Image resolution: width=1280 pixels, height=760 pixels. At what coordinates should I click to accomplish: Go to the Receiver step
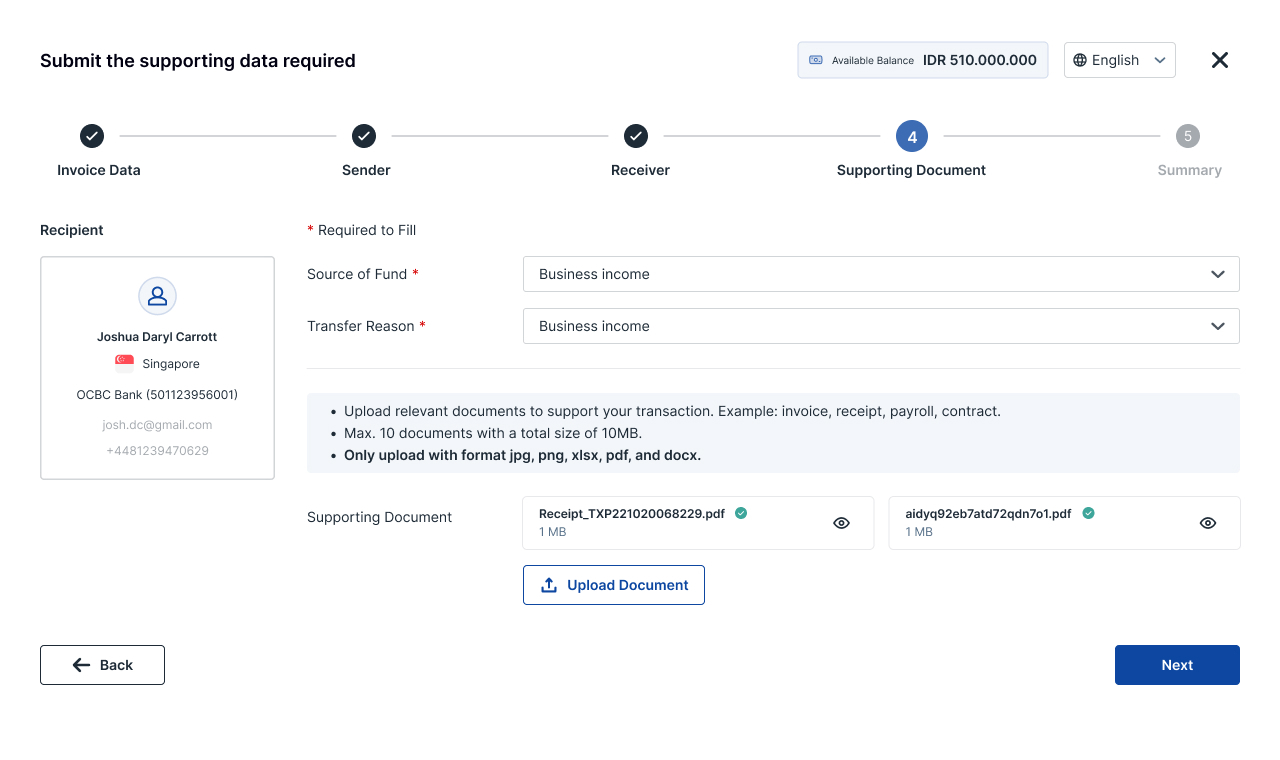[636, 136]
